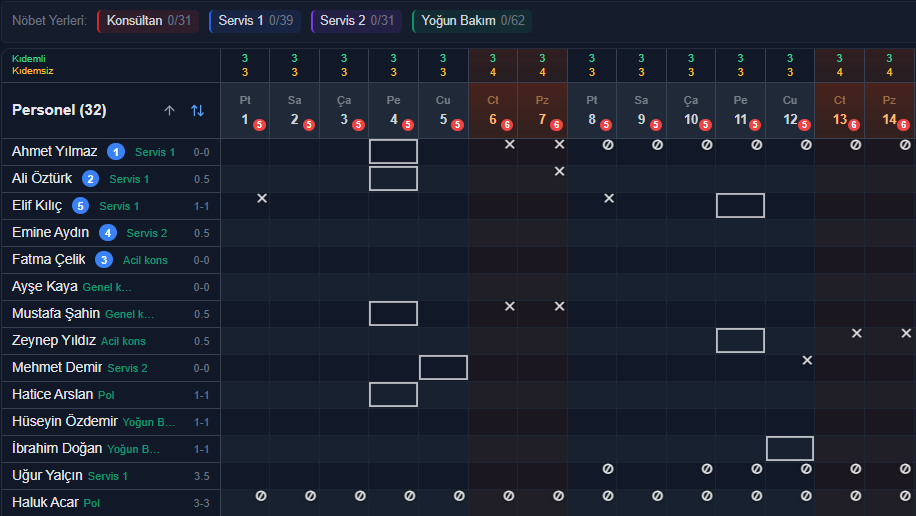Toggle Zeynep Yıldız's highlighted cell on day 11
916x516 pixels.
click(740, 341)
